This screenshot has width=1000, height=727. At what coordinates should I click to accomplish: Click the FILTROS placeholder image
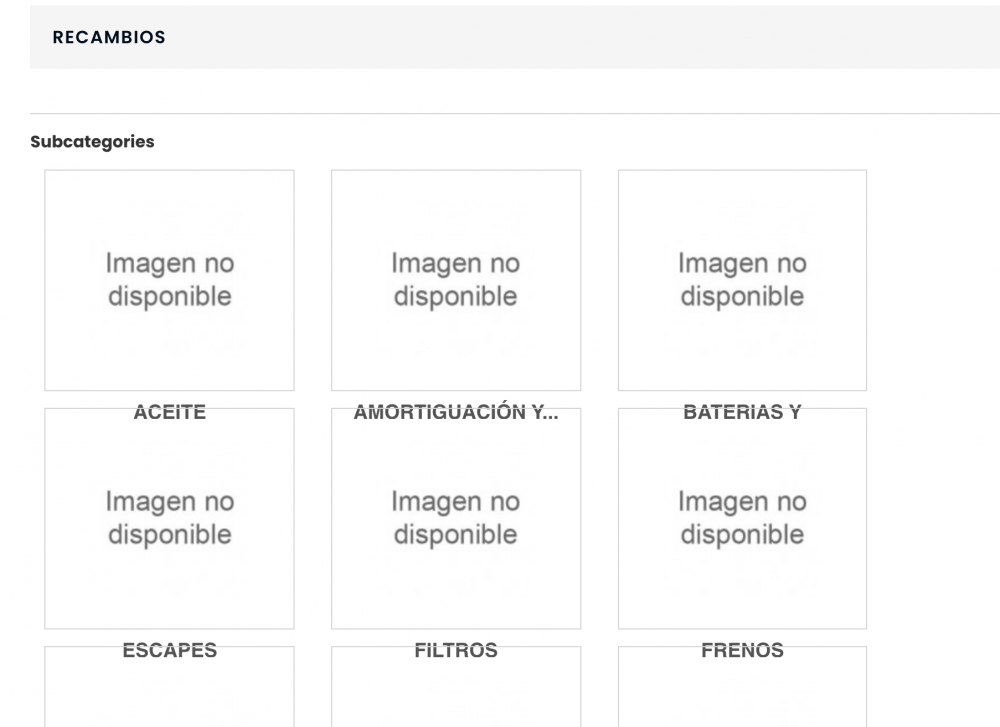(455, 518)
